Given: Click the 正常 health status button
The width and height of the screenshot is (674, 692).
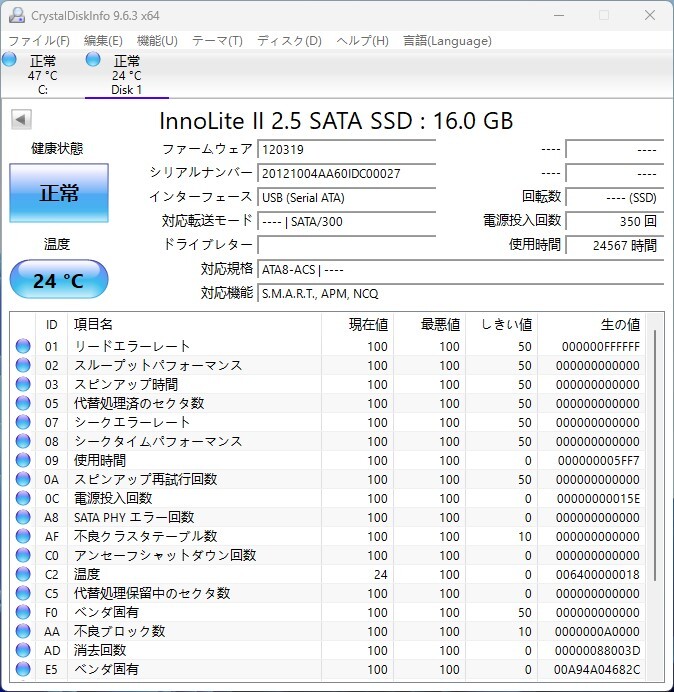Looking at the screenshot, I should 59,193.
